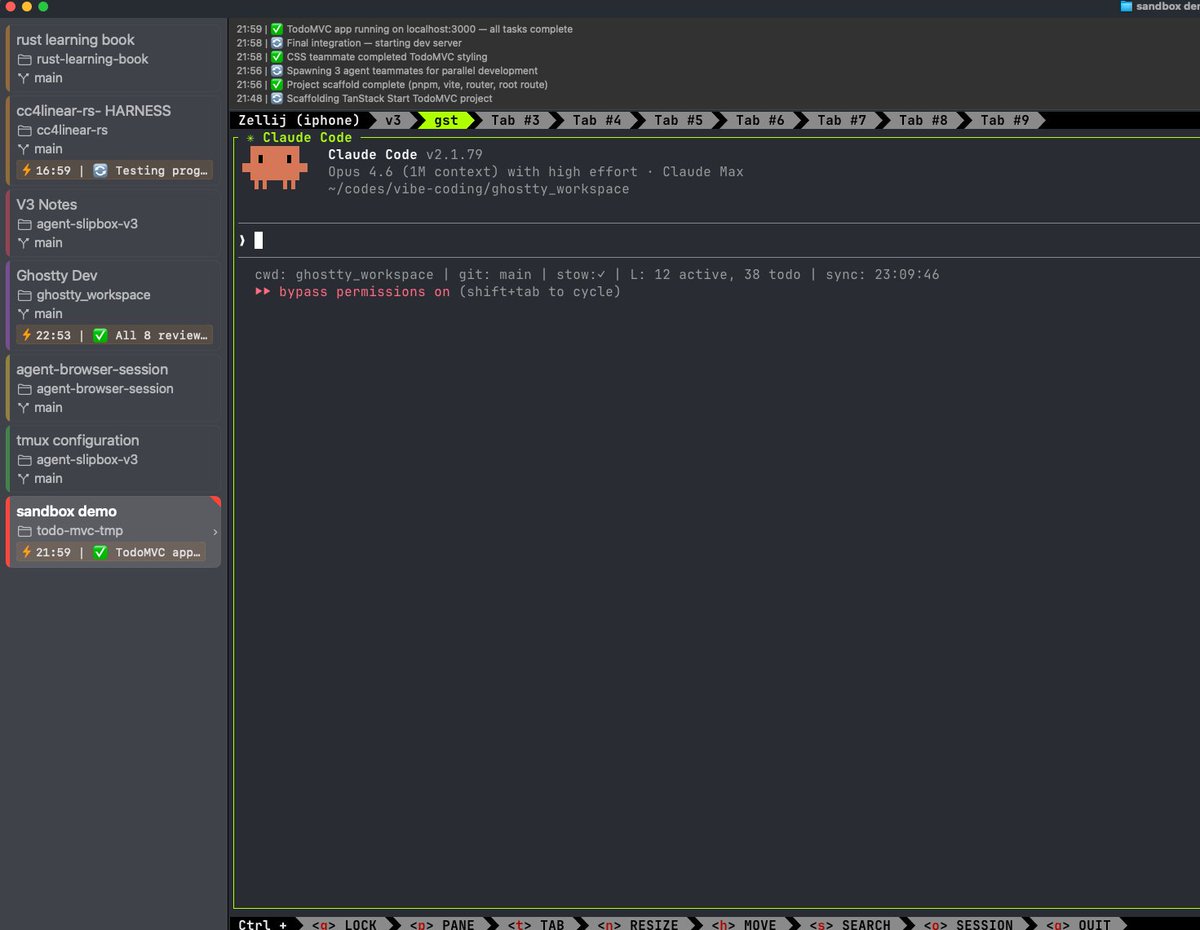Click the folder icon beside cc4linear-rs
Image resolution: width=1200 pixels, height=930 pixels.
pyautogui.click(x=24, y=130)
